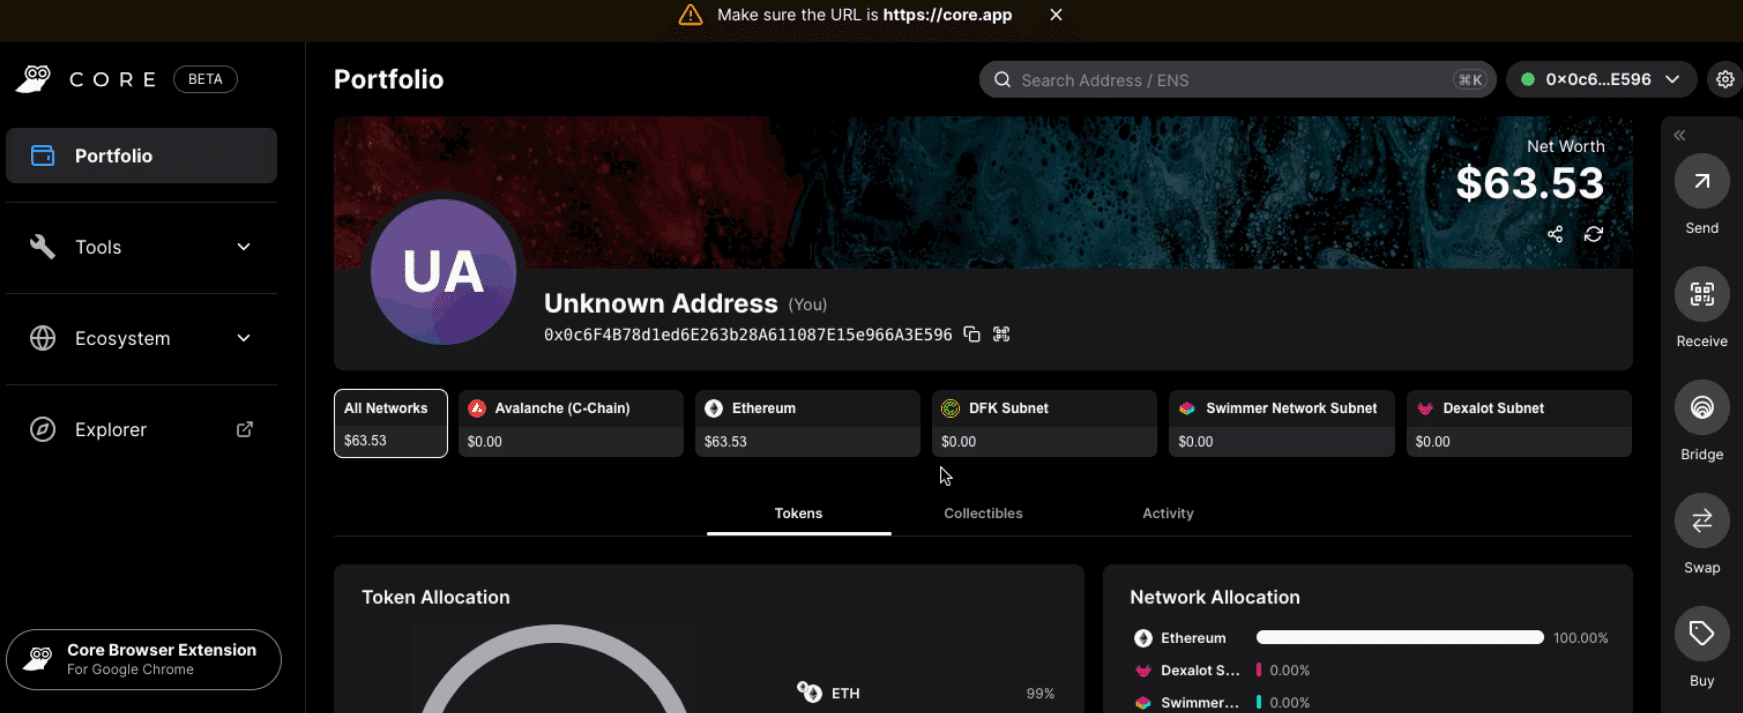Click the Net Worth $63.53 value

click(1529, 183)
